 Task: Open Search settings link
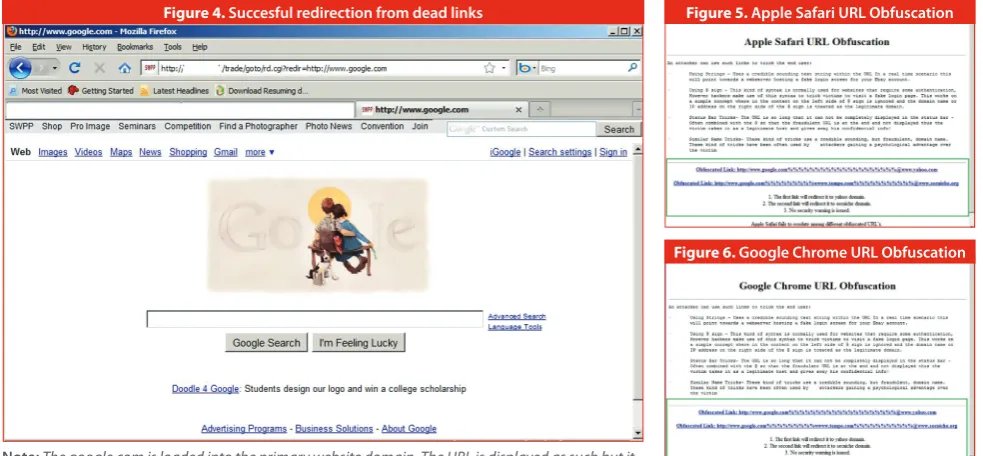pyautogui.click(x=560, y=152)
